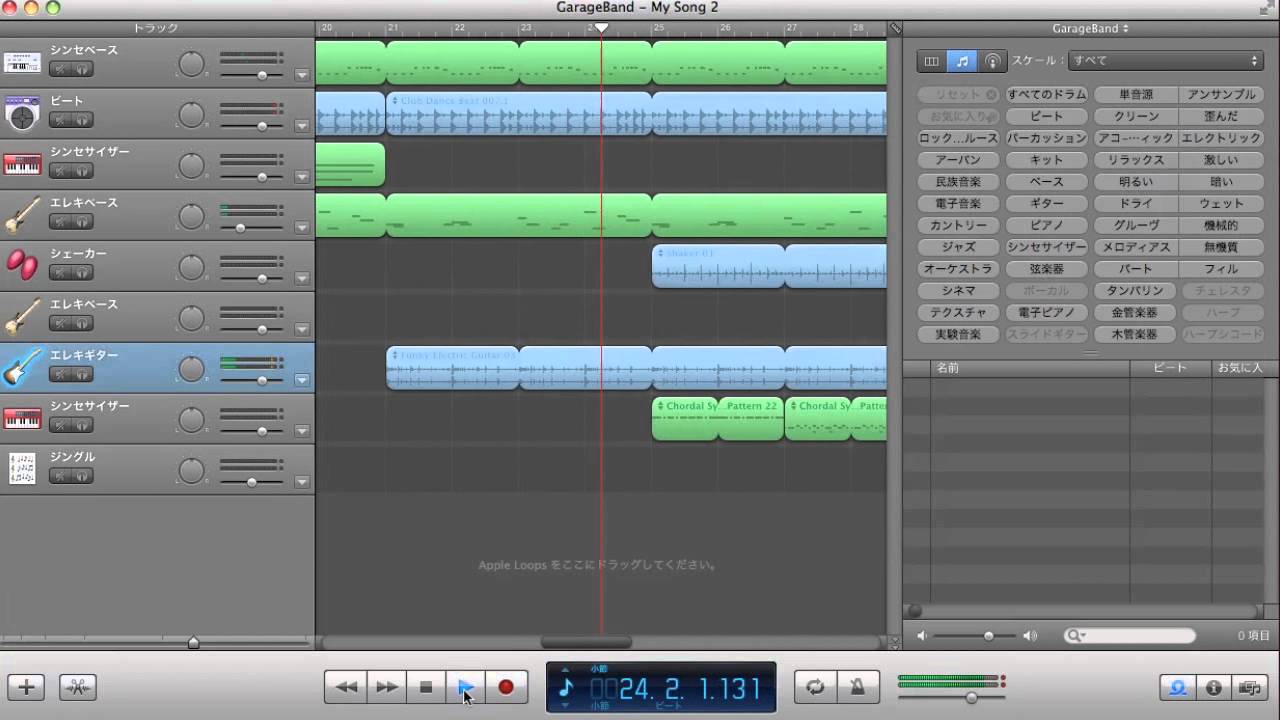Viewport: 1280px width, 720px height.
Task: Filter loops by オーケストラ keyword
Action: click(x=959, y=269)
